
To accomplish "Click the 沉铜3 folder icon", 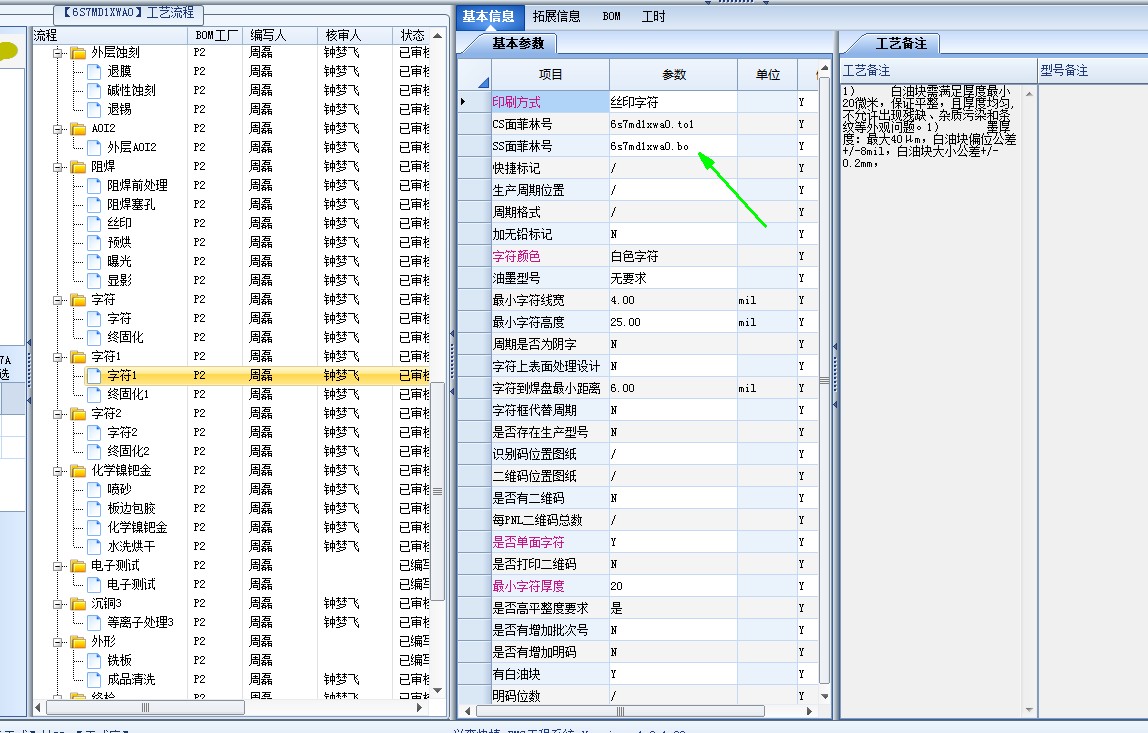I will click(x=78, y=604).
